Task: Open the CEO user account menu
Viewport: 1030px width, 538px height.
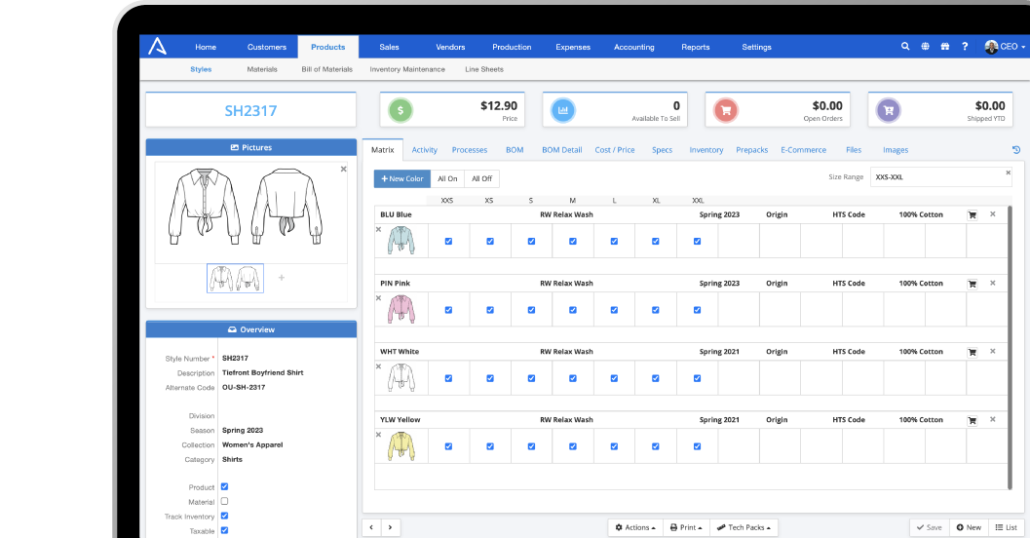Action: coord(1004,47)
